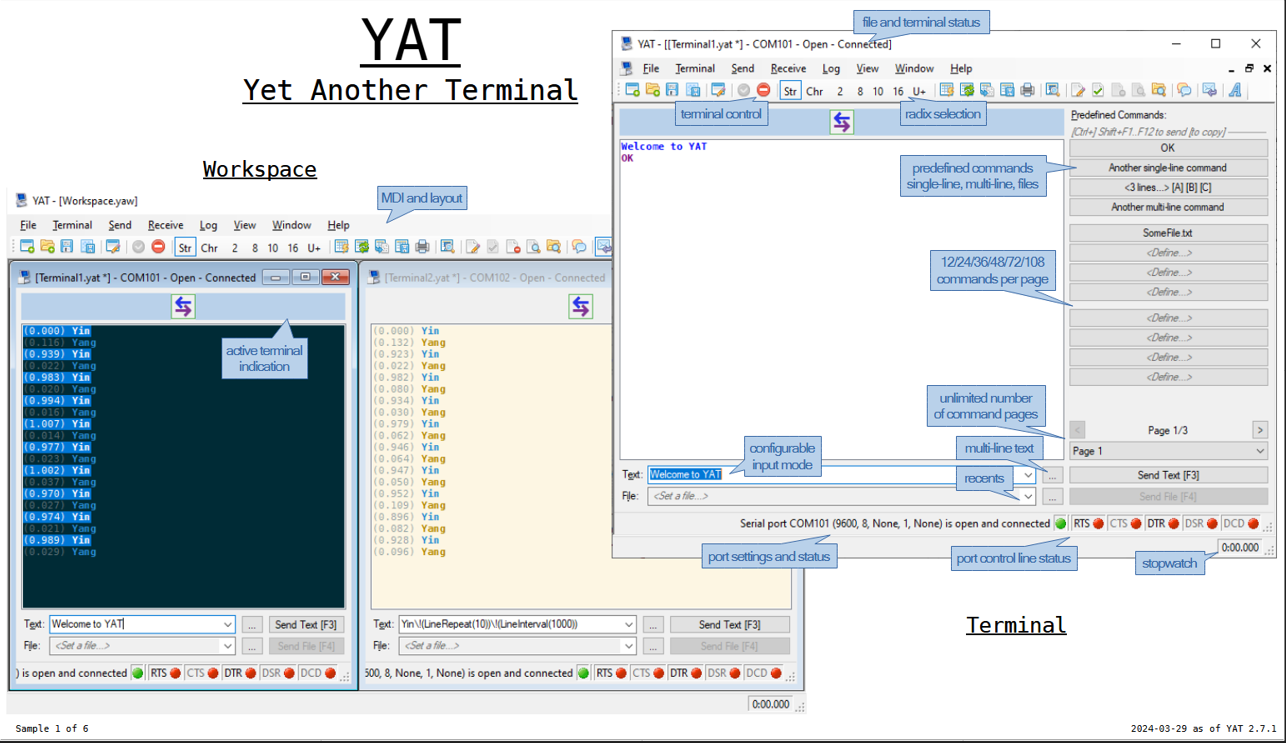The height and width of the screenshot is (743, 1286).
Task: Open View menu in Workspace window
Action: click(245, 225)
